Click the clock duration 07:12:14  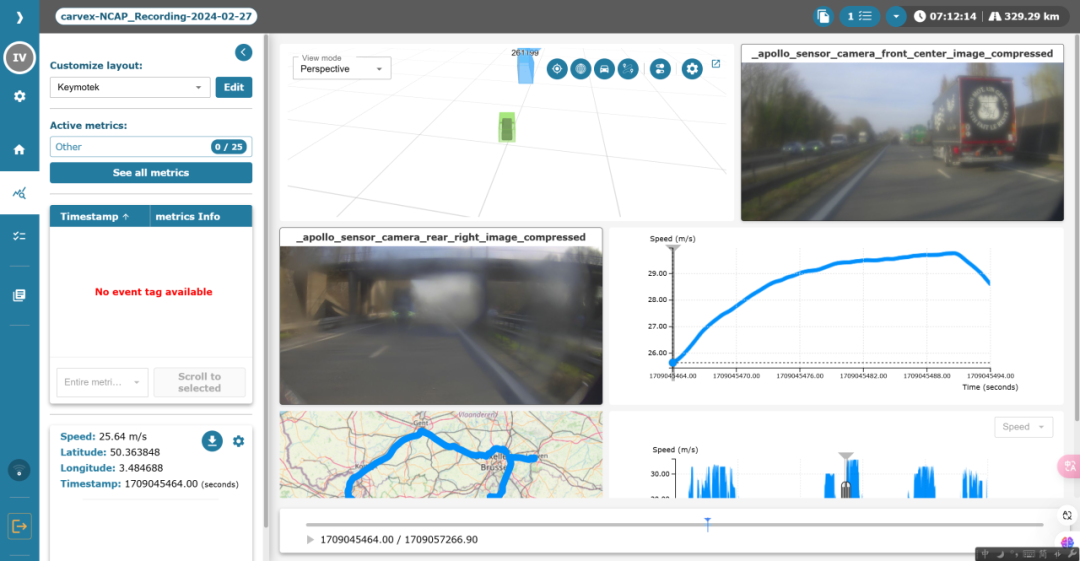coord(945,17)
